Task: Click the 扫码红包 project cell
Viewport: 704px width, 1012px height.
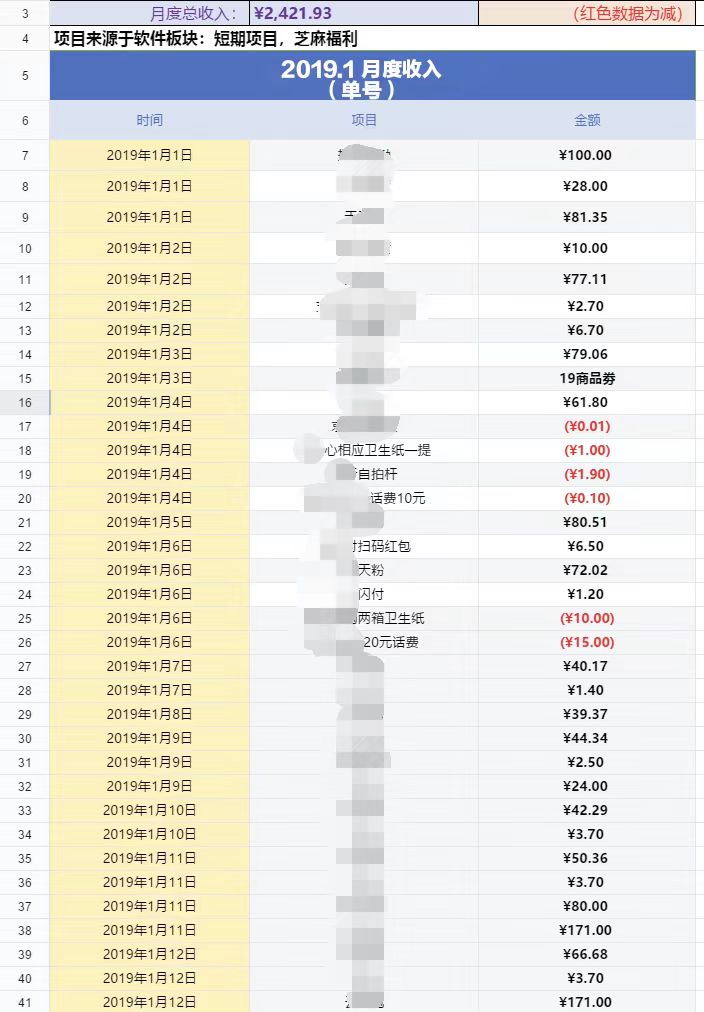Action: [364, 546]
